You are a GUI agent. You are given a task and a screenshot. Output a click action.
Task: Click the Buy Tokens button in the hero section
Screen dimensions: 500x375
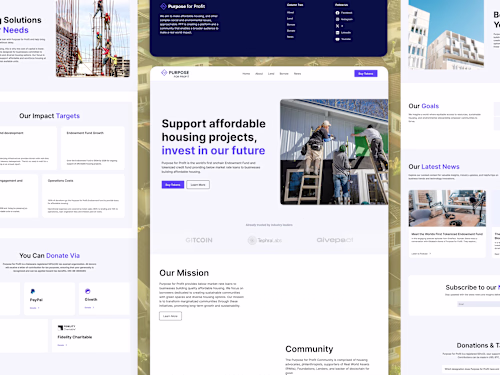click(x=173, y=185)
